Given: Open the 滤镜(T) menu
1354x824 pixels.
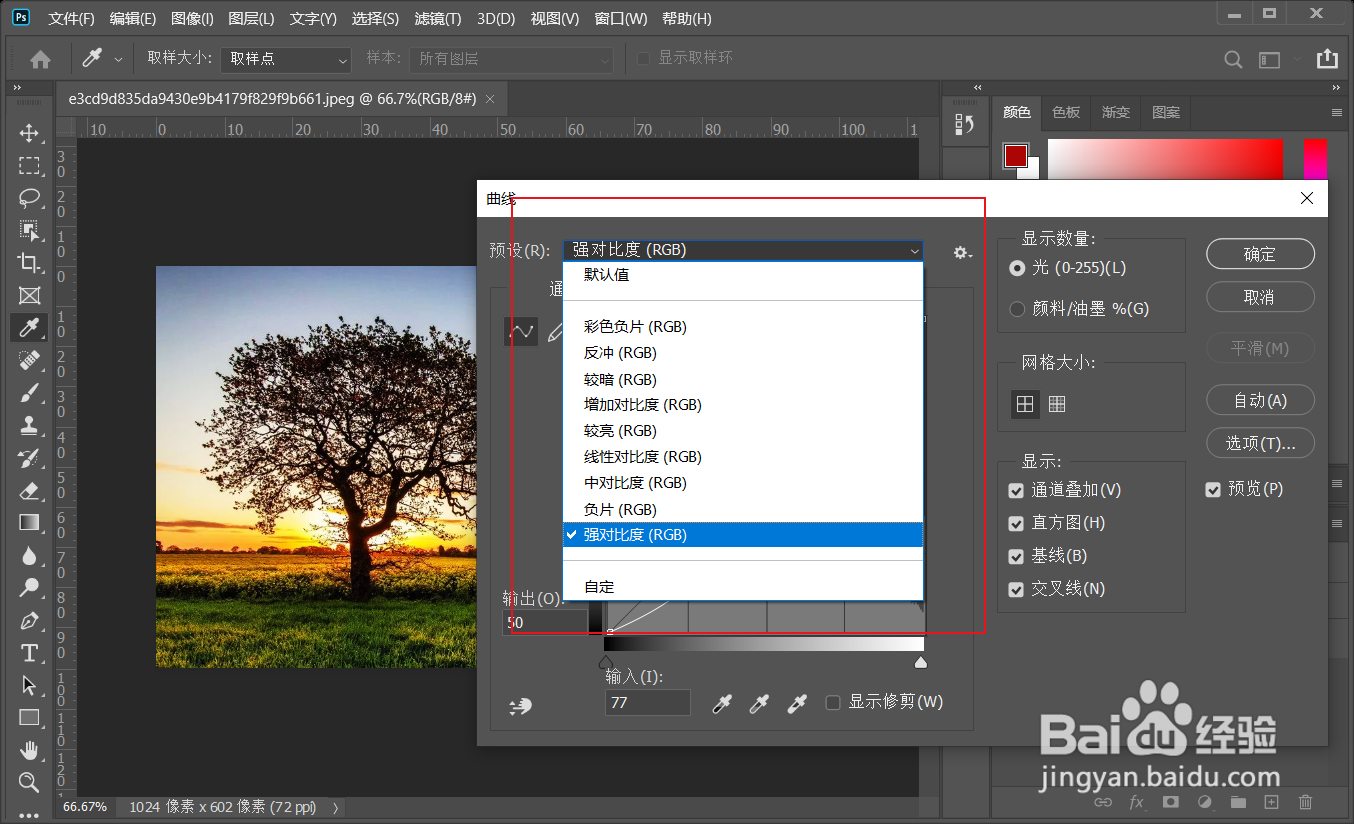Looking at the screenshot, I should tap(438, 19).
